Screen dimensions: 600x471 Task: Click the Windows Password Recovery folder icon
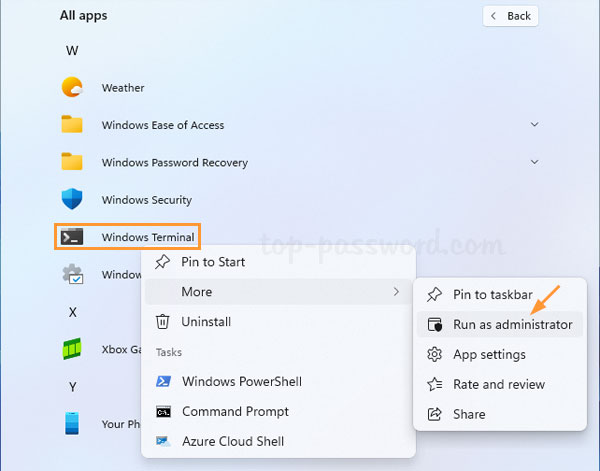click(72, 161)
